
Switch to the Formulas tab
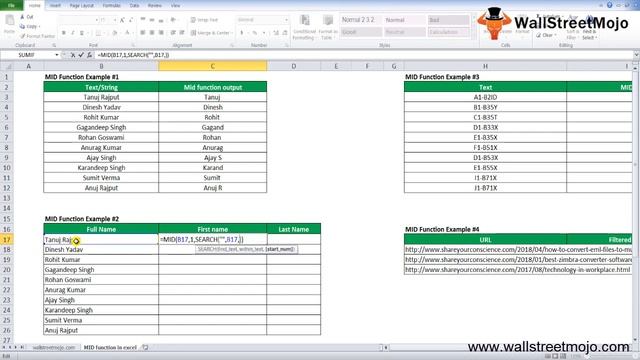point(111,6)
